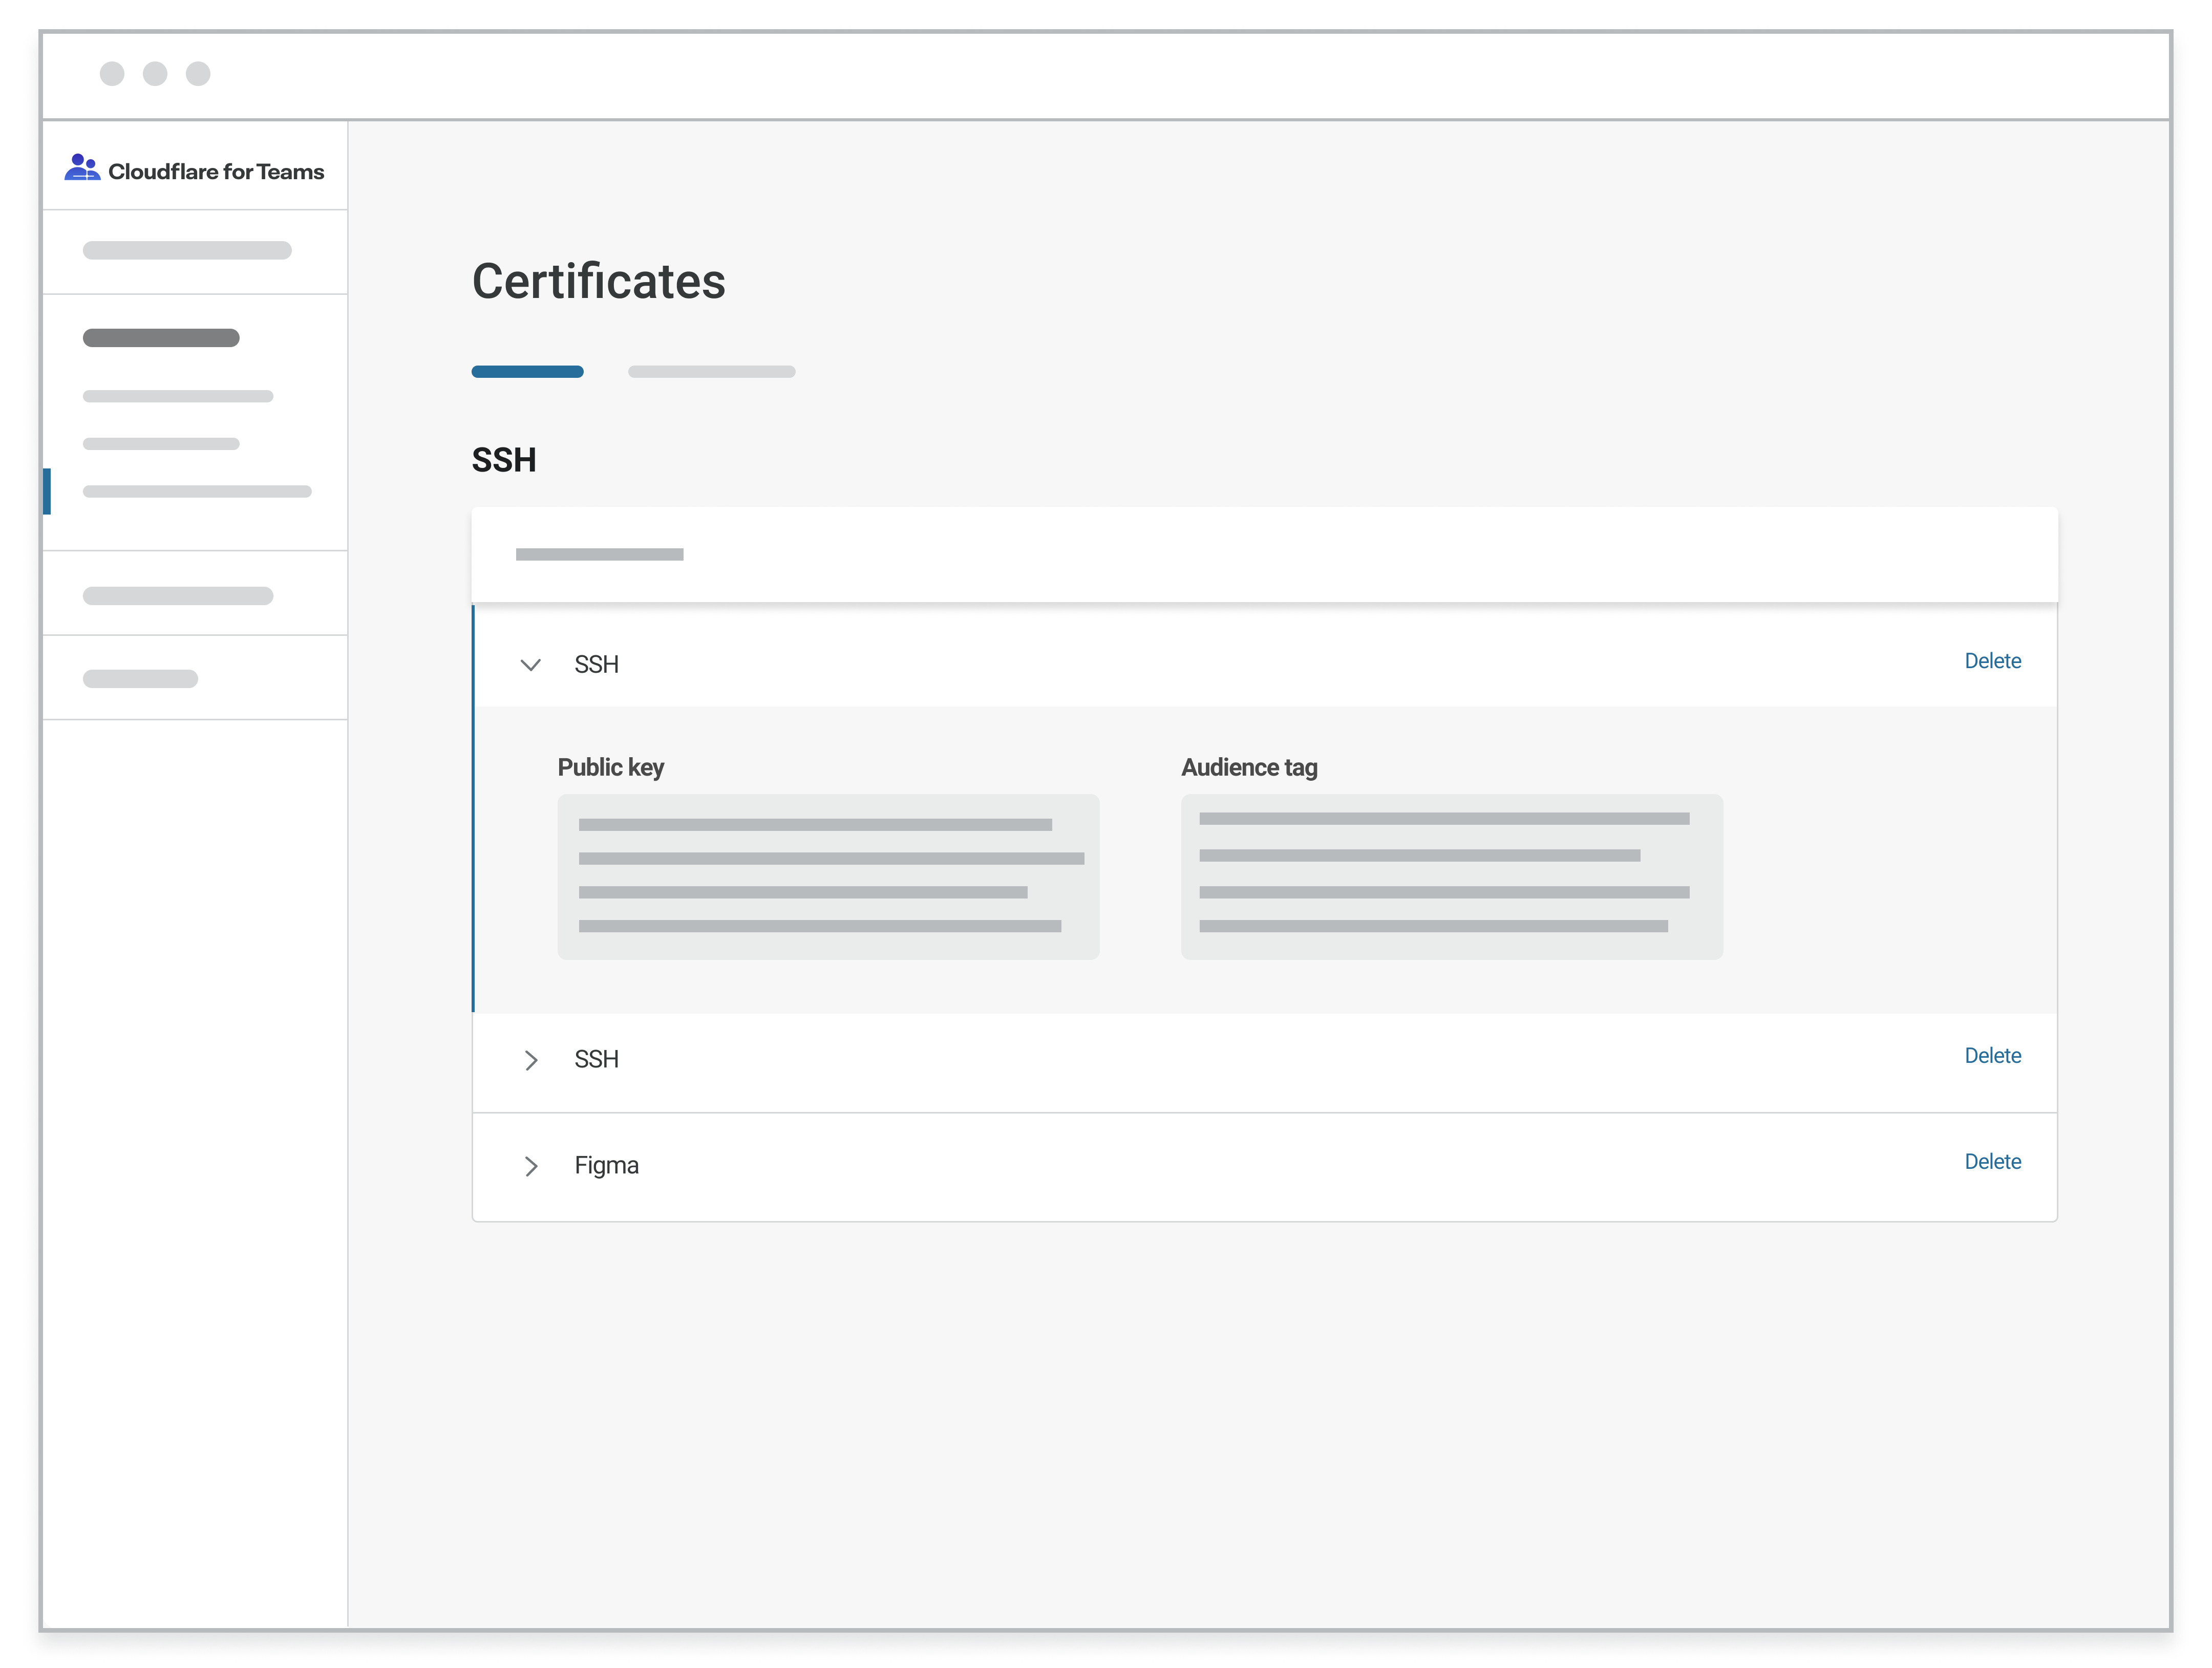
Task: Open the second sub-item under sidebar section
Action: click(161, 444)
